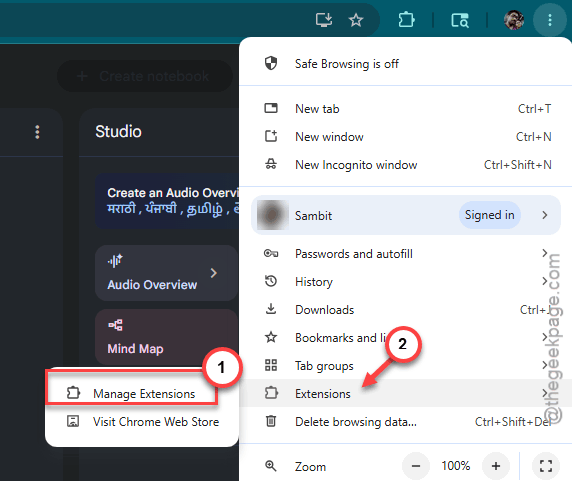Open New tab from the menu
Viewport: 572px width, 481px height.
point(405,109)
